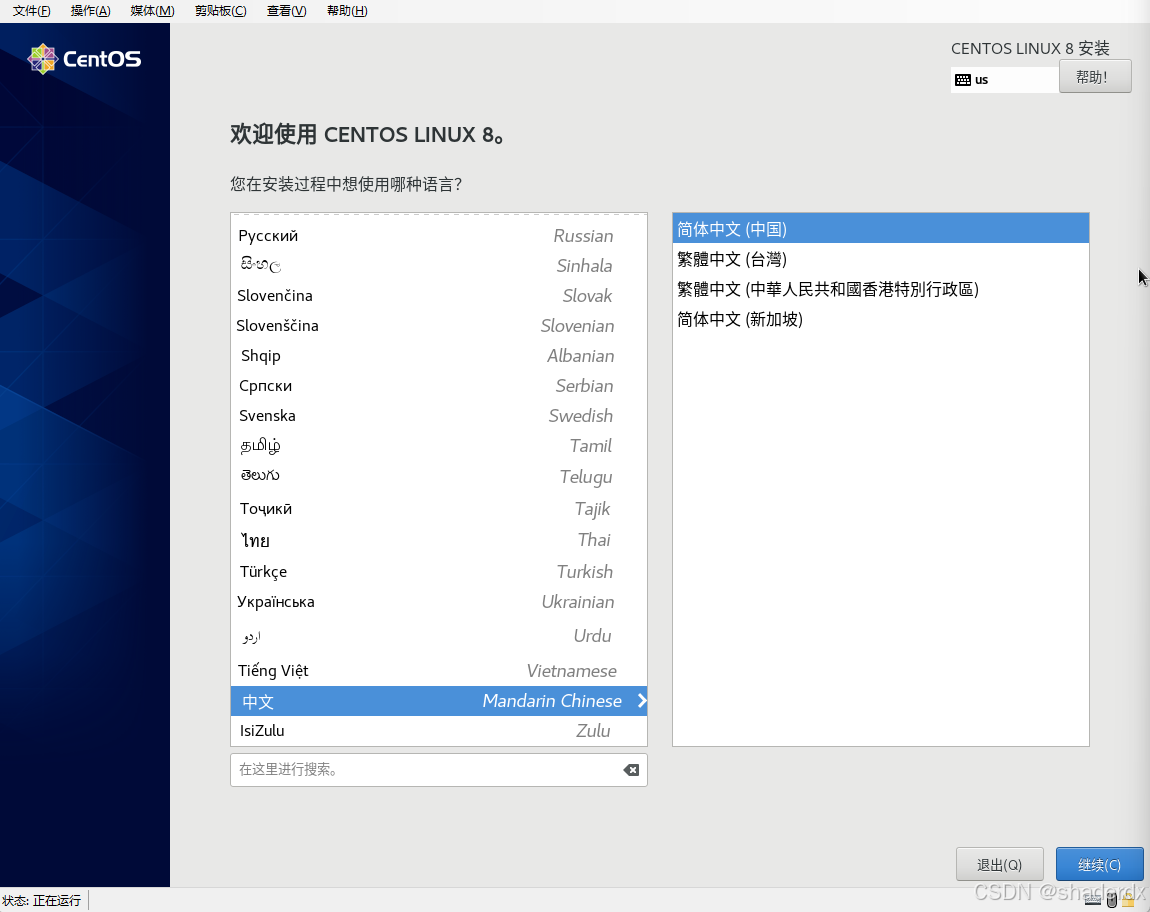Select IsiZulu Zulu language
The width and height of the screenshot is (1150, 912).
pos(439,731)
